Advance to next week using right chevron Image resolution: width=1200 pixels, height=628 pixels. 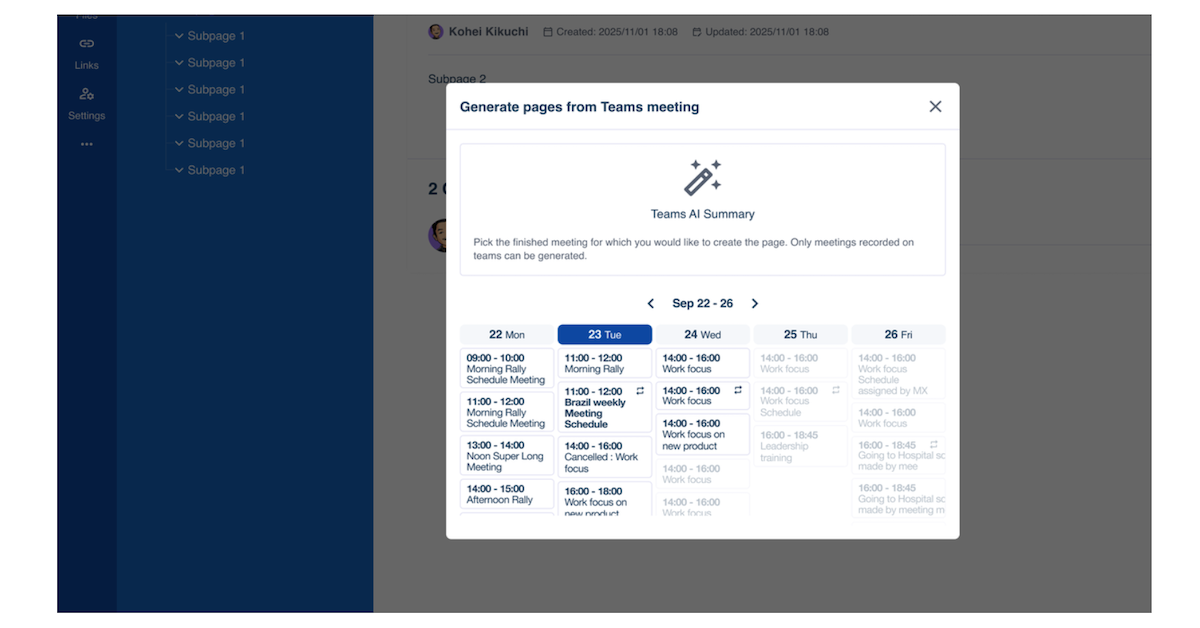[755, 304]
